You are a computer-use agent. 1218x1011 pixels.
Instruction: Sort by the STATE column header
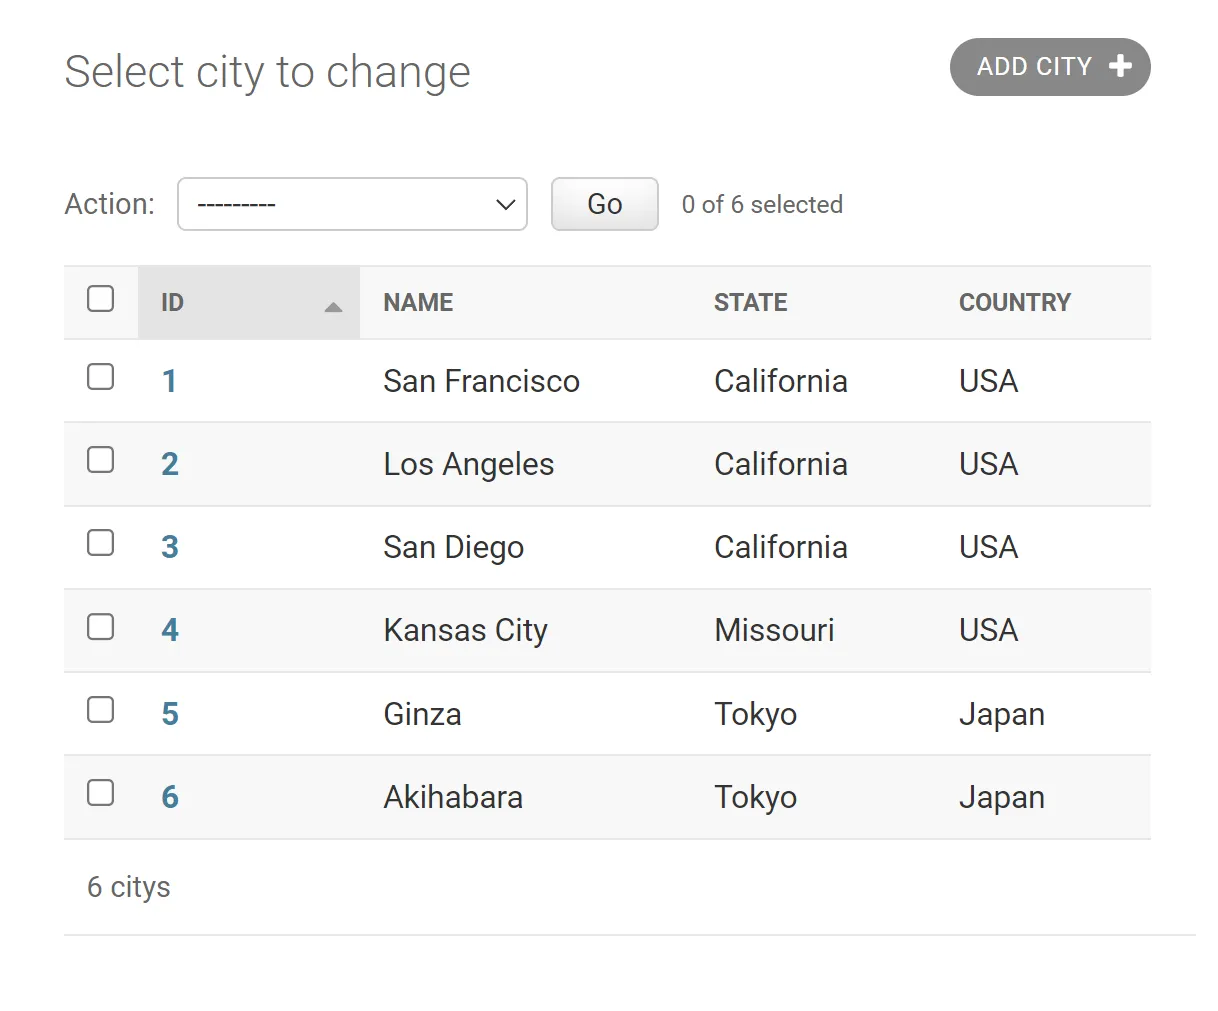(750, 302)
